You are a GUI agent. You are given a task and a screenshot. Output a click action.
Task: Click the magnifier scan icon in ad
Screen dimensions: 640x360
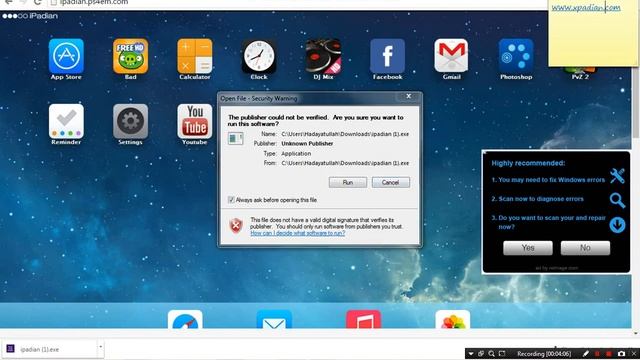click(x=617, y=200)
